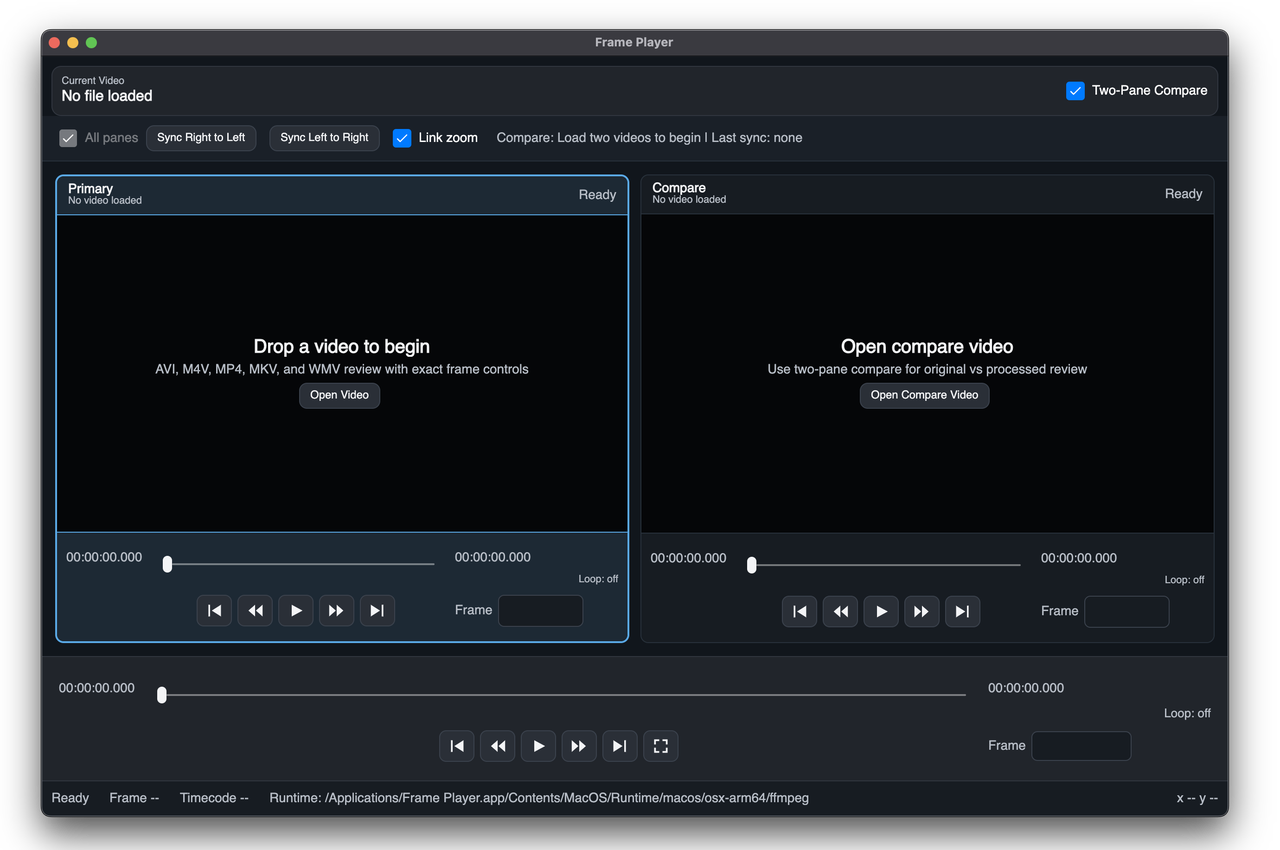The image size is (1280, 850).
Task: Focus Frame input field in bottom controls
Action: pyautogui.click(x=1081, y=746)
